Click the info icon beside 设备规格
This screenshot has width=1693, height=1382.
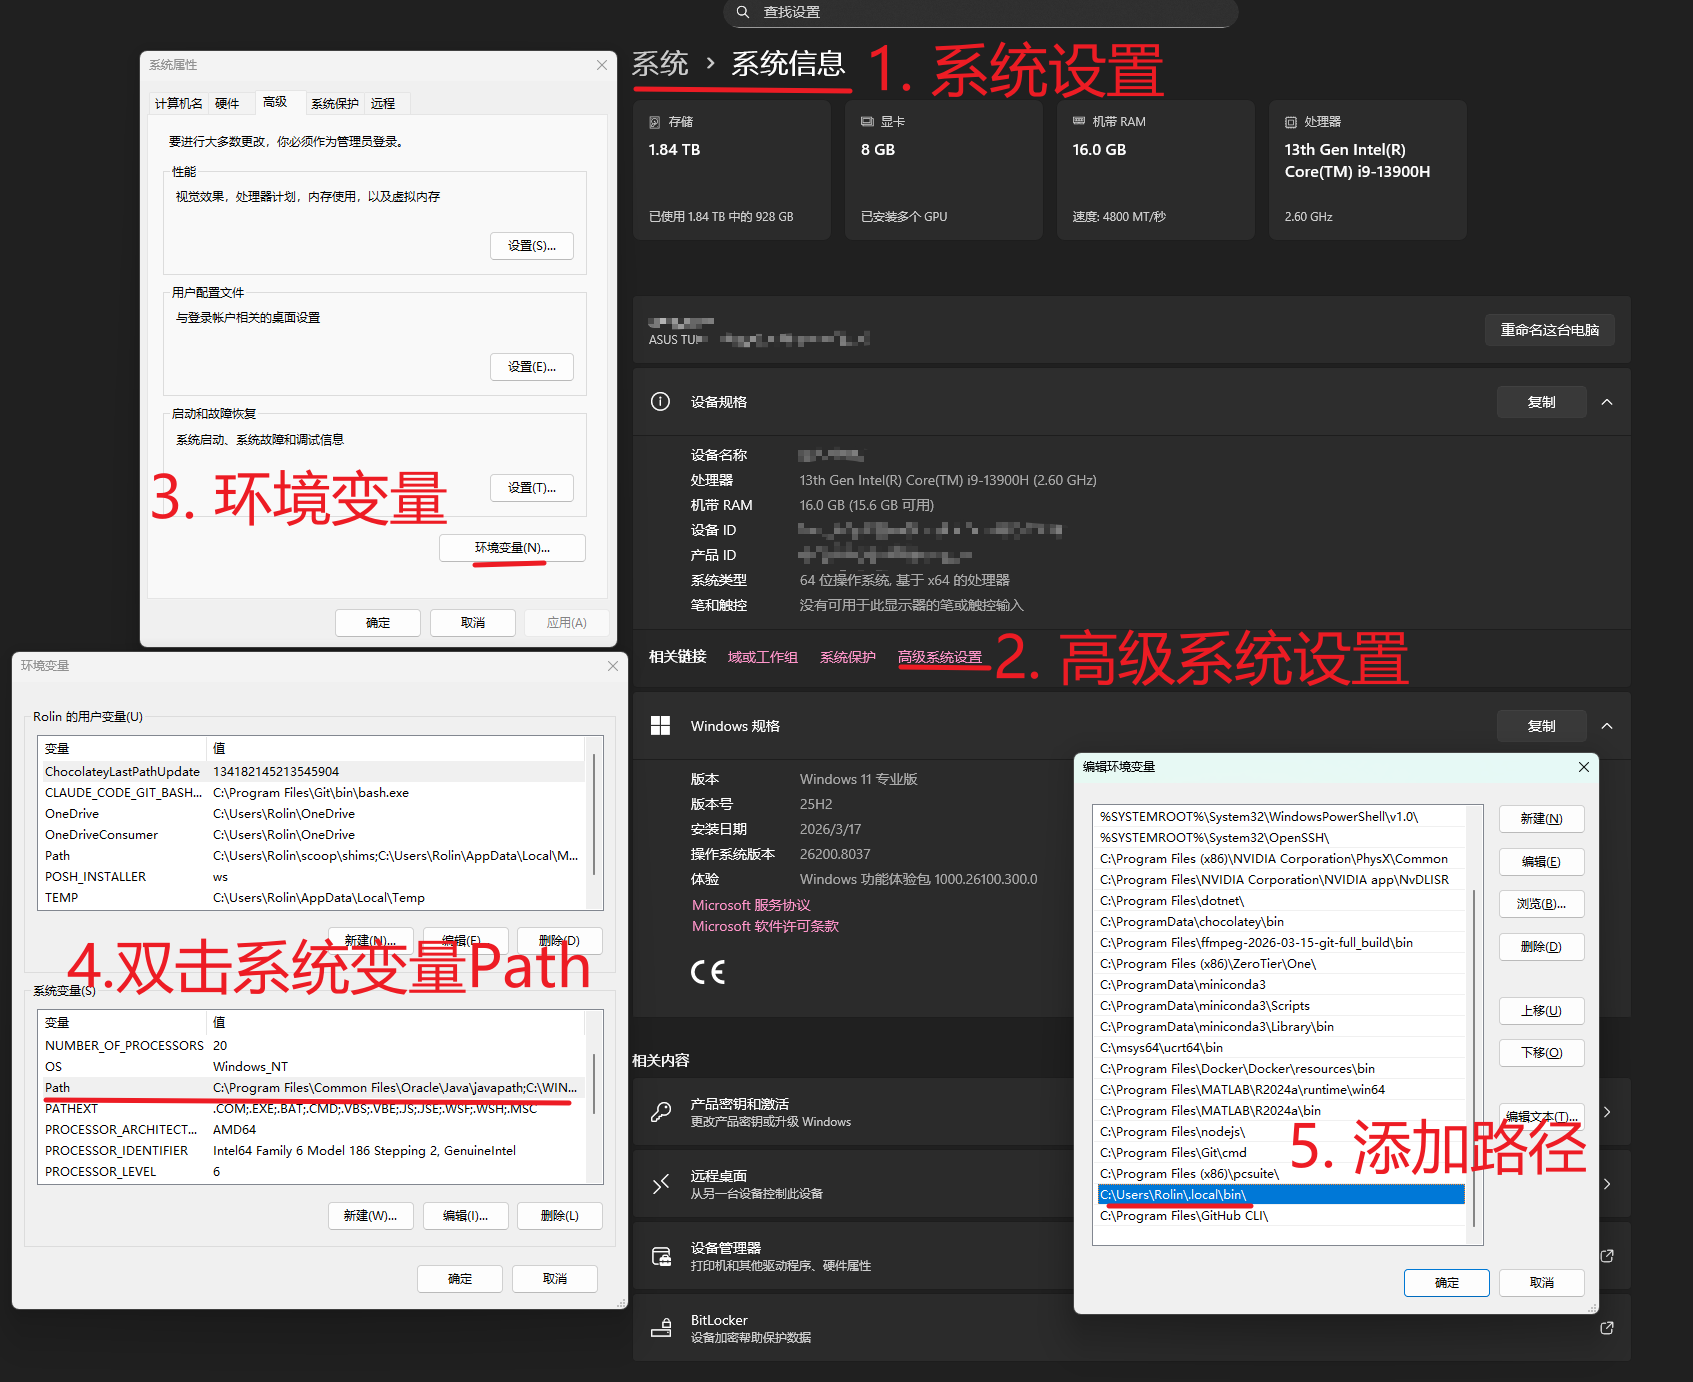coord(660,402)
